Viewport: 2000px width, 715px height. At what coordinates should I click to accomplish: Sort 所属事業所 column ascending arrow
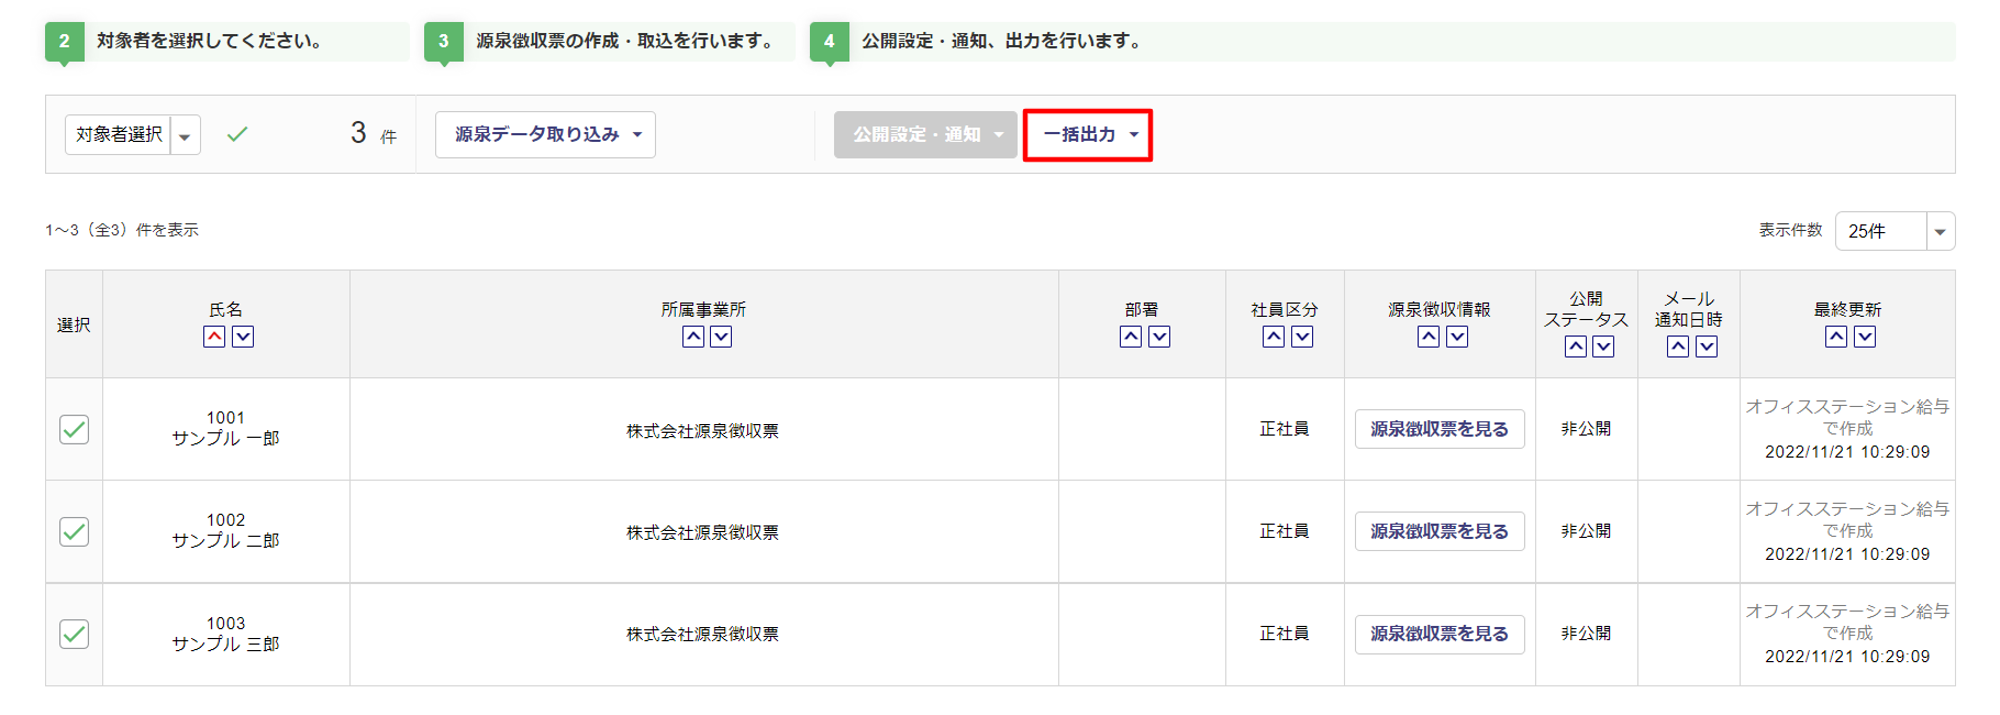pyautogui.click(x=693, y=337)
